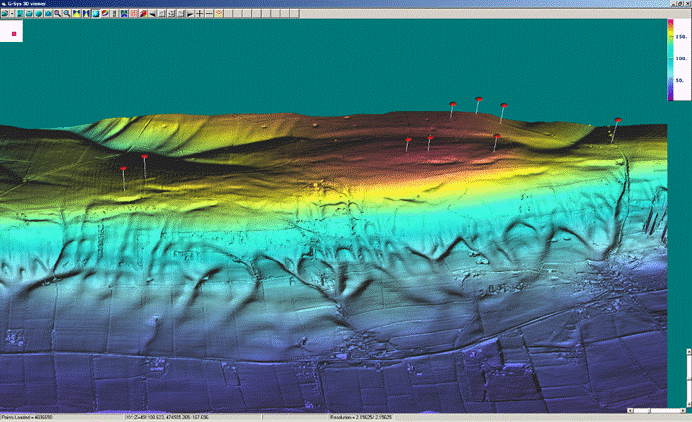Select the rightmost red pin on the ridge

[x=617, y=121]
